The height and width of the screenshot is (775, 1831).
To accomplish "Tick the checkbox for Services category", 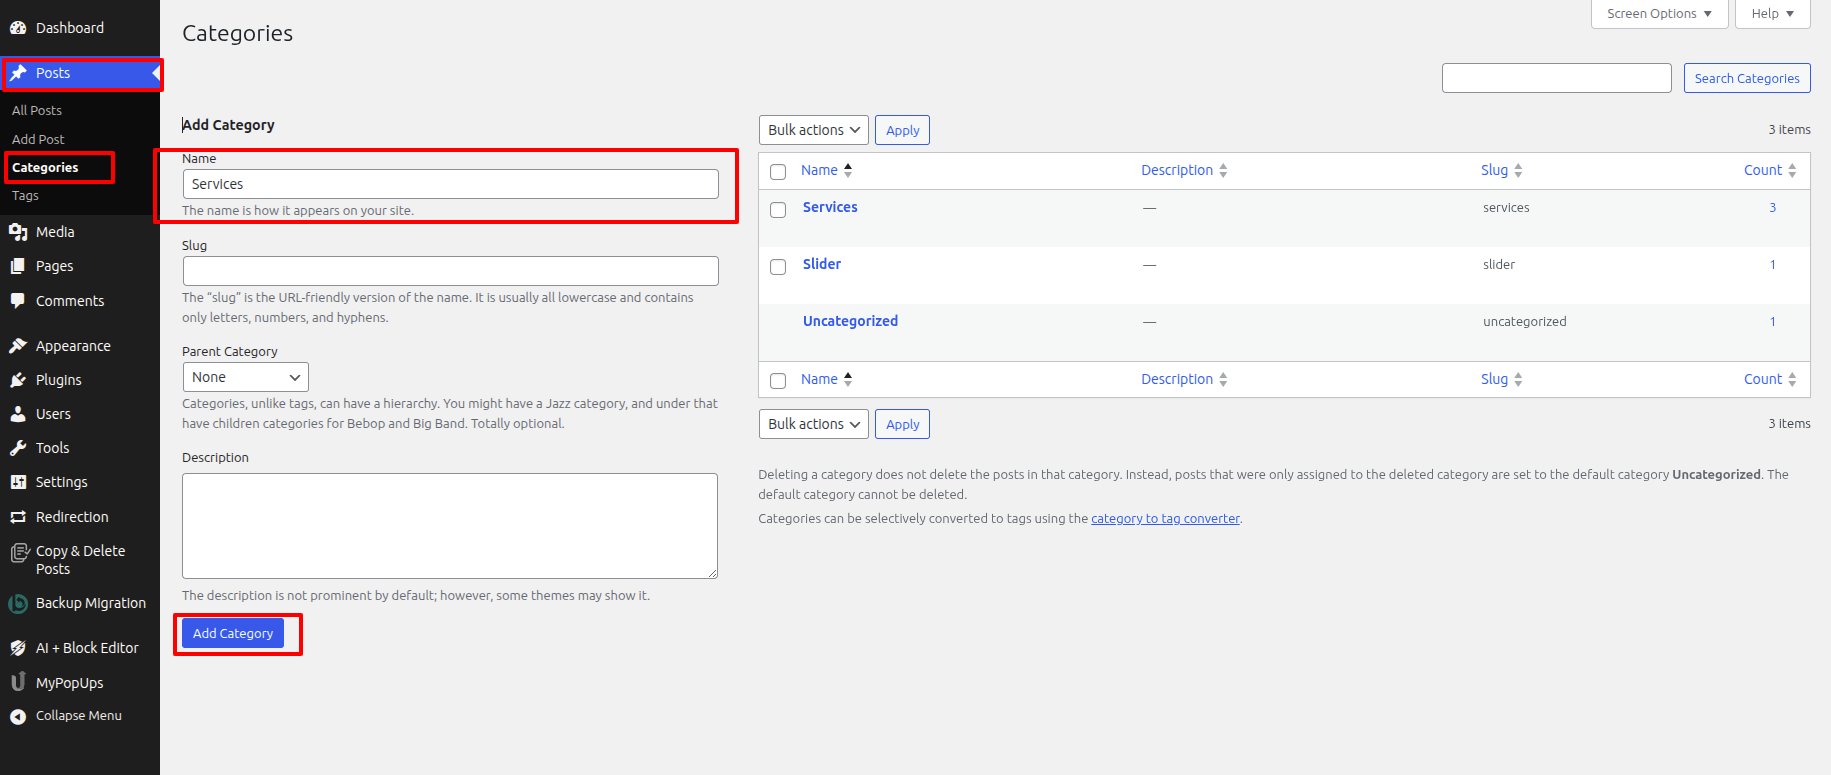I will (778, 210).
